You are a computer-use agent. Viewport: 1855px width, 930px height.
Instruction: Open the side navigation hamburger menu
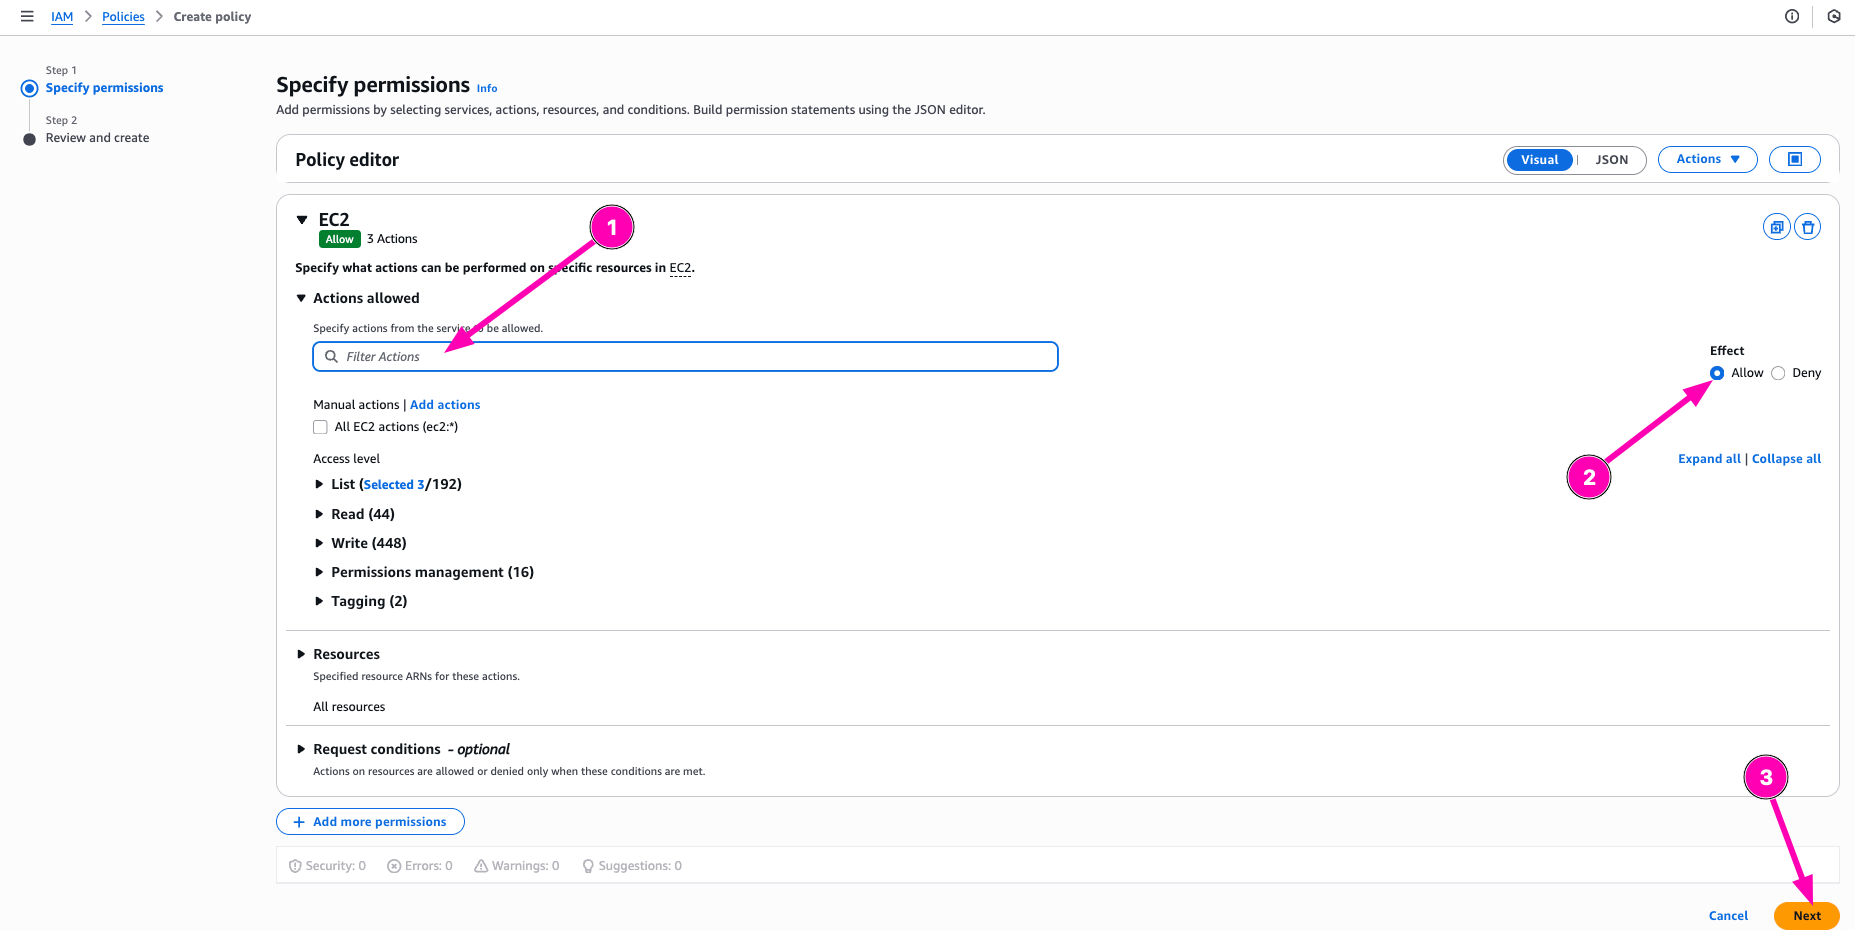pos(27,16)
